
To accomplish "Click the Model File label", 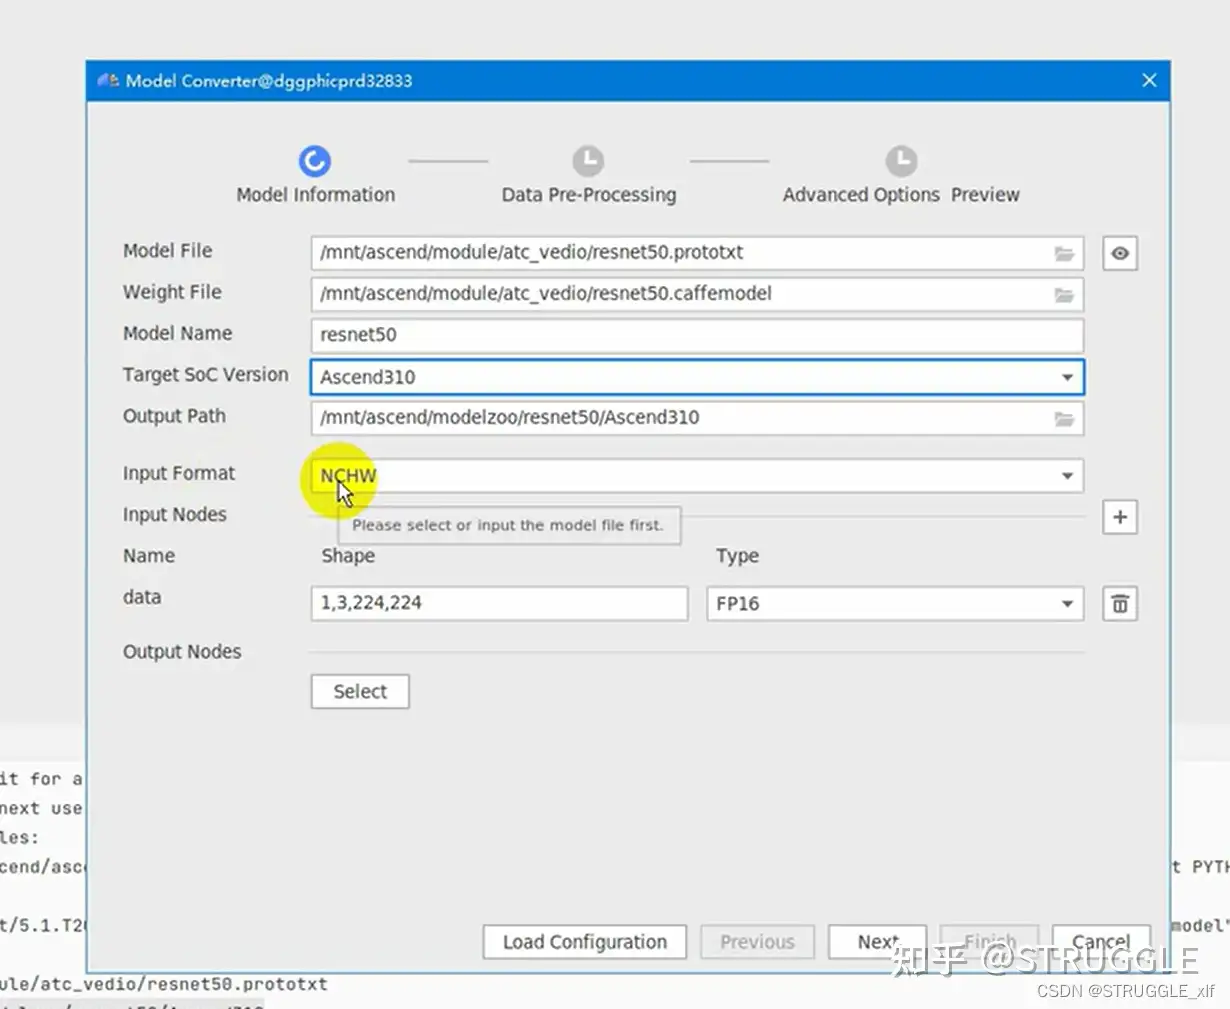I will click(167, 250).
